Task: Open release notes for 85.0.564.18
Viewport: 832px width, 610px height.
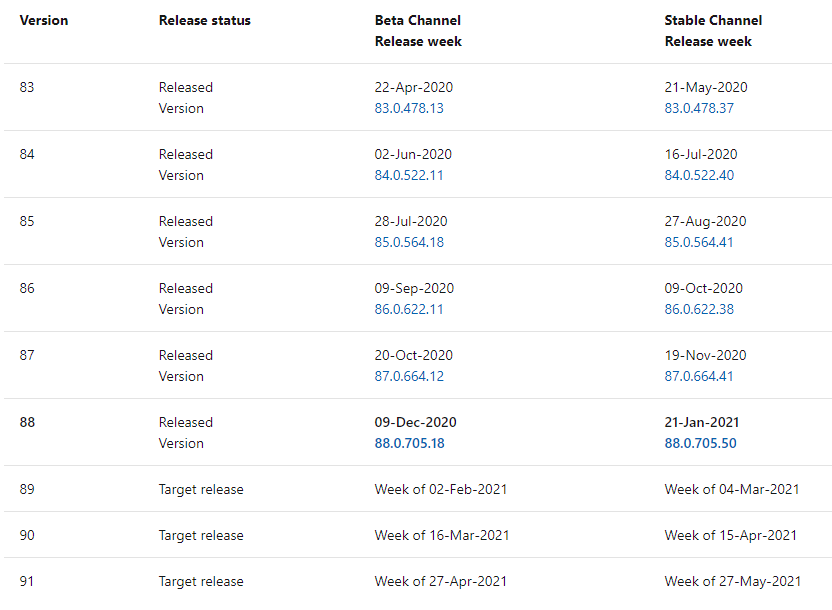Action: point(409,242)
